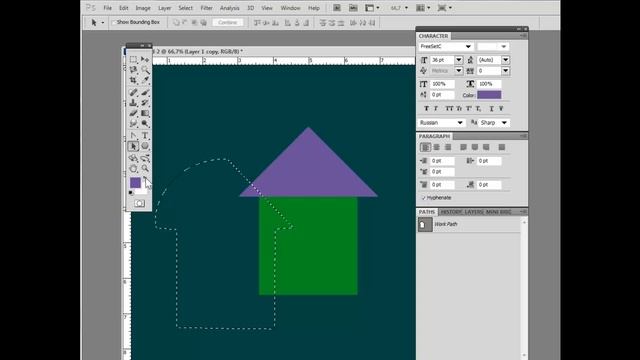This screenshot has width=640, height=360.
Task: Select the 3D Rotate tool
Action: tap(133, 158)
